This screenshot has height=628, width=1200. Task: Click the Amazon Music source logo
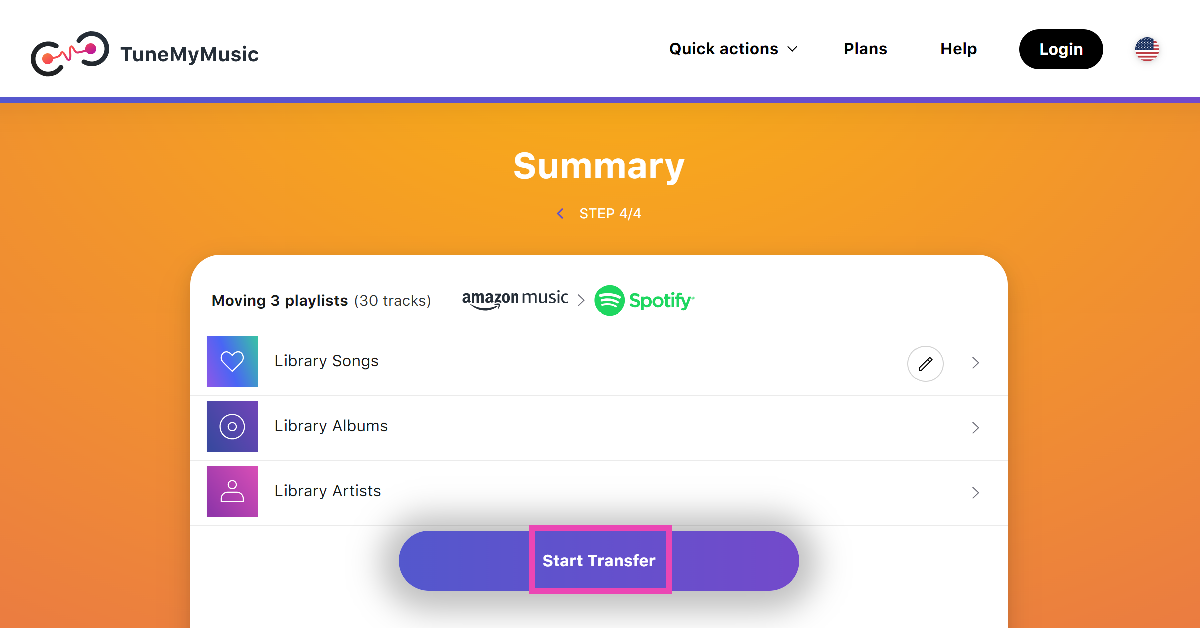515,300
